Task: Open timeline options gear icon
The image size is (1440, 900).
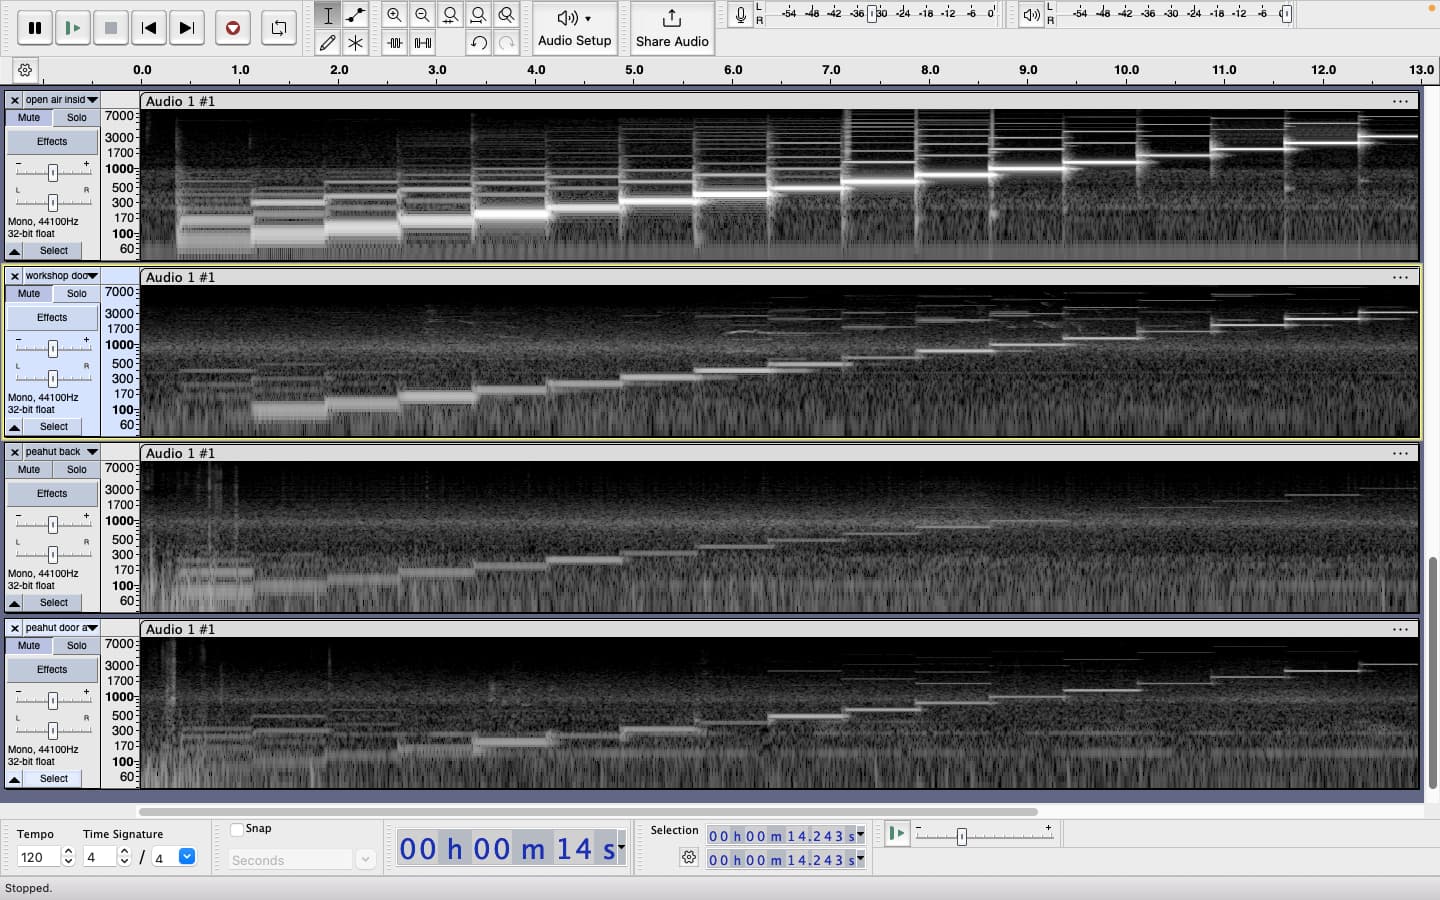Action: pos(25,70)
